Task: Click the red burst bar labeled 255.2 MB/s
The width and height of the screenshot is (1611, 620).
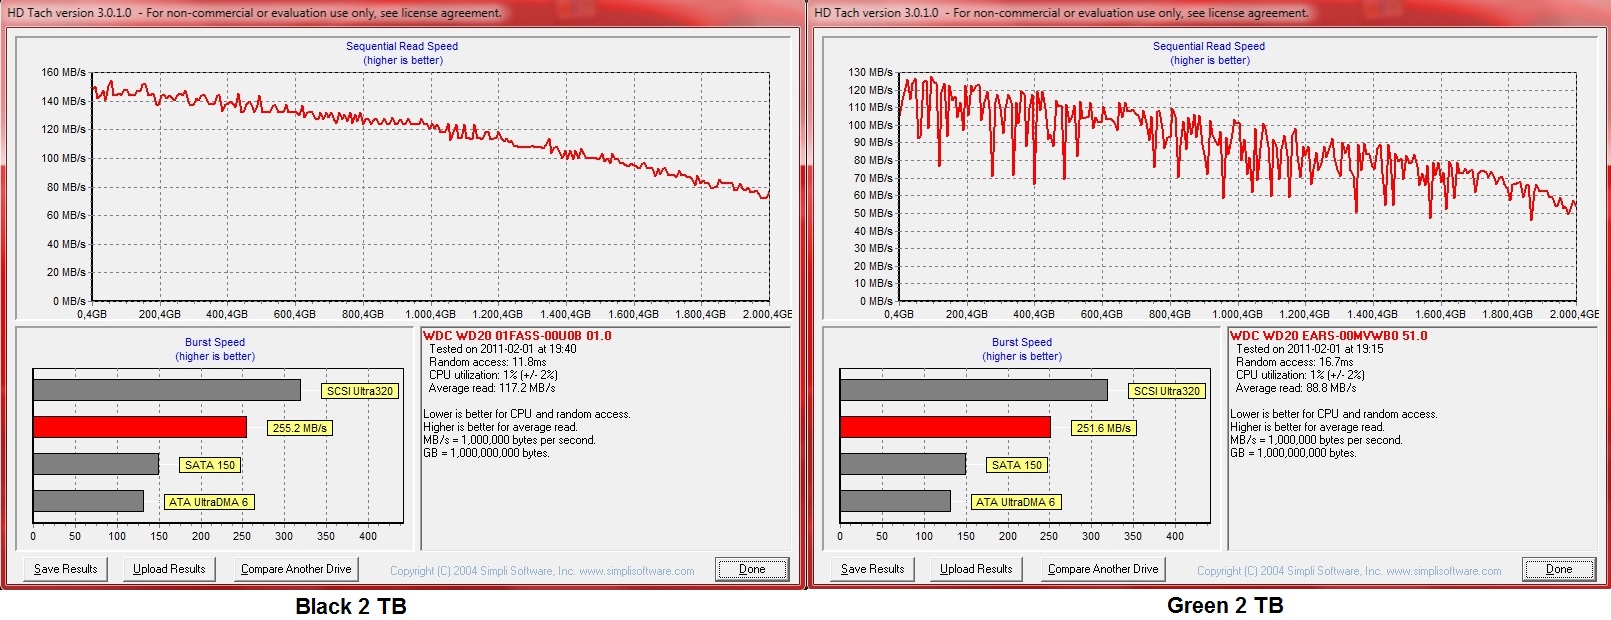Action: (140, 427)
